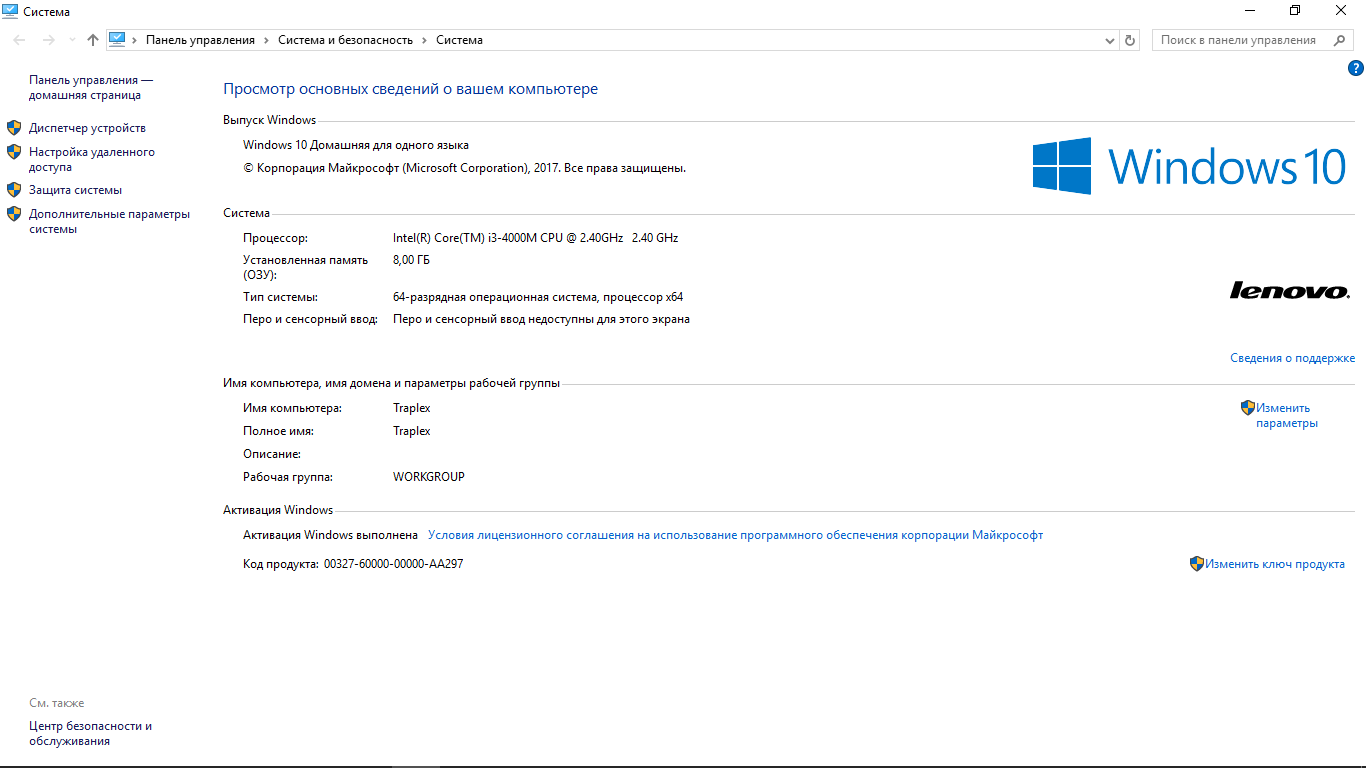Image resolution: width=1366 pixels, height=768 pixels.
Task: Click the shield icon beside Изменить параметры
Action: [1248, 408]
